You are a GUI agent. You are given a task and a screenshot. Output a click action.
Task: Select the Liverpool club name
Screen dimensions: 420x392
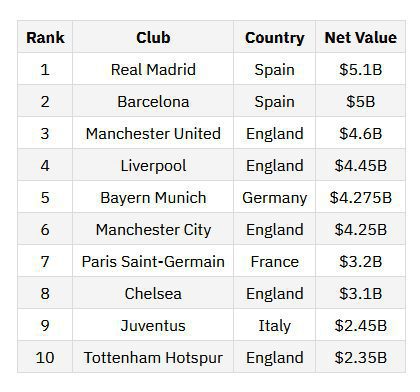[153, 165]
